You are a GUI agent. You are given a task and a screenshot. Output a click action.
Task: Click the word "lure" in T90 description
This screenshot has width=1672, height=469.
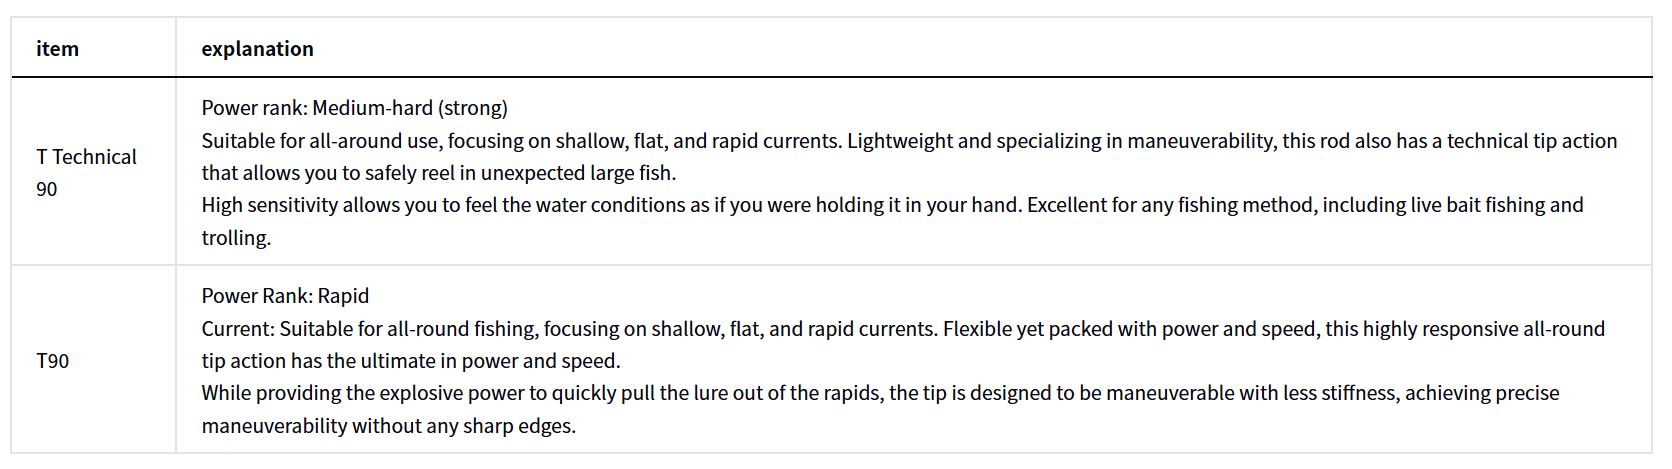(x=675, y=393)
